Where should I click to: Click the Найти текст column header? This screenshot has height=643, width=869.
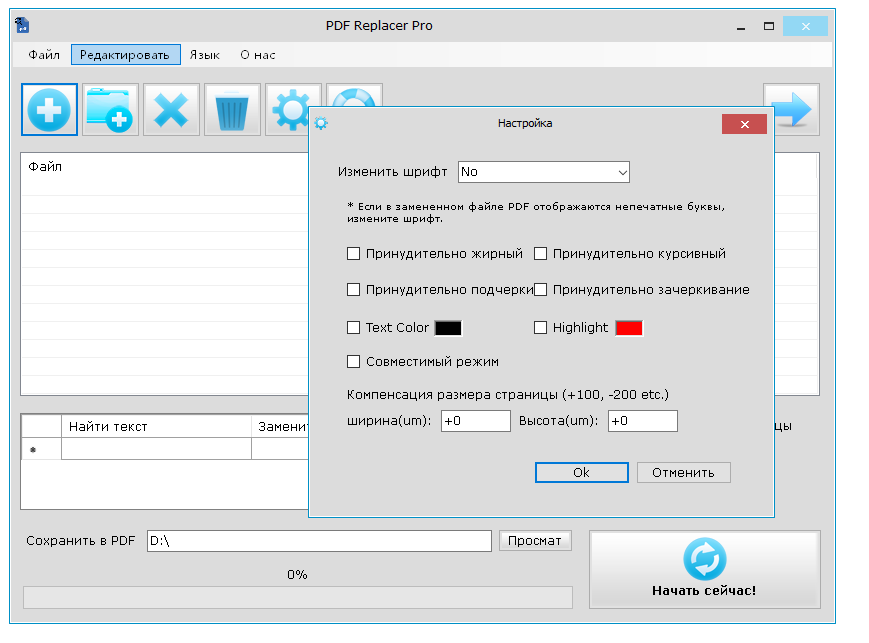[156, 426]
